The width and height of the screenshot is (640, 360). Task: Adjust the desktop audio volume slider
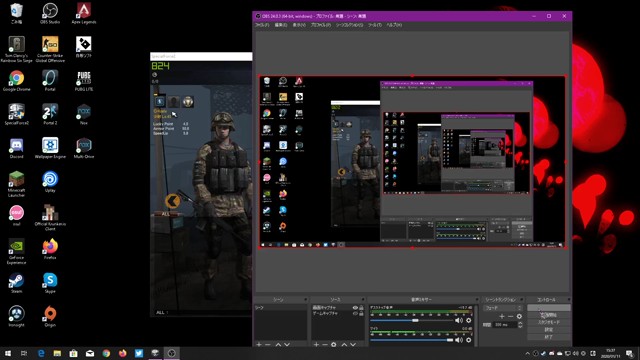tap(411, 320)
